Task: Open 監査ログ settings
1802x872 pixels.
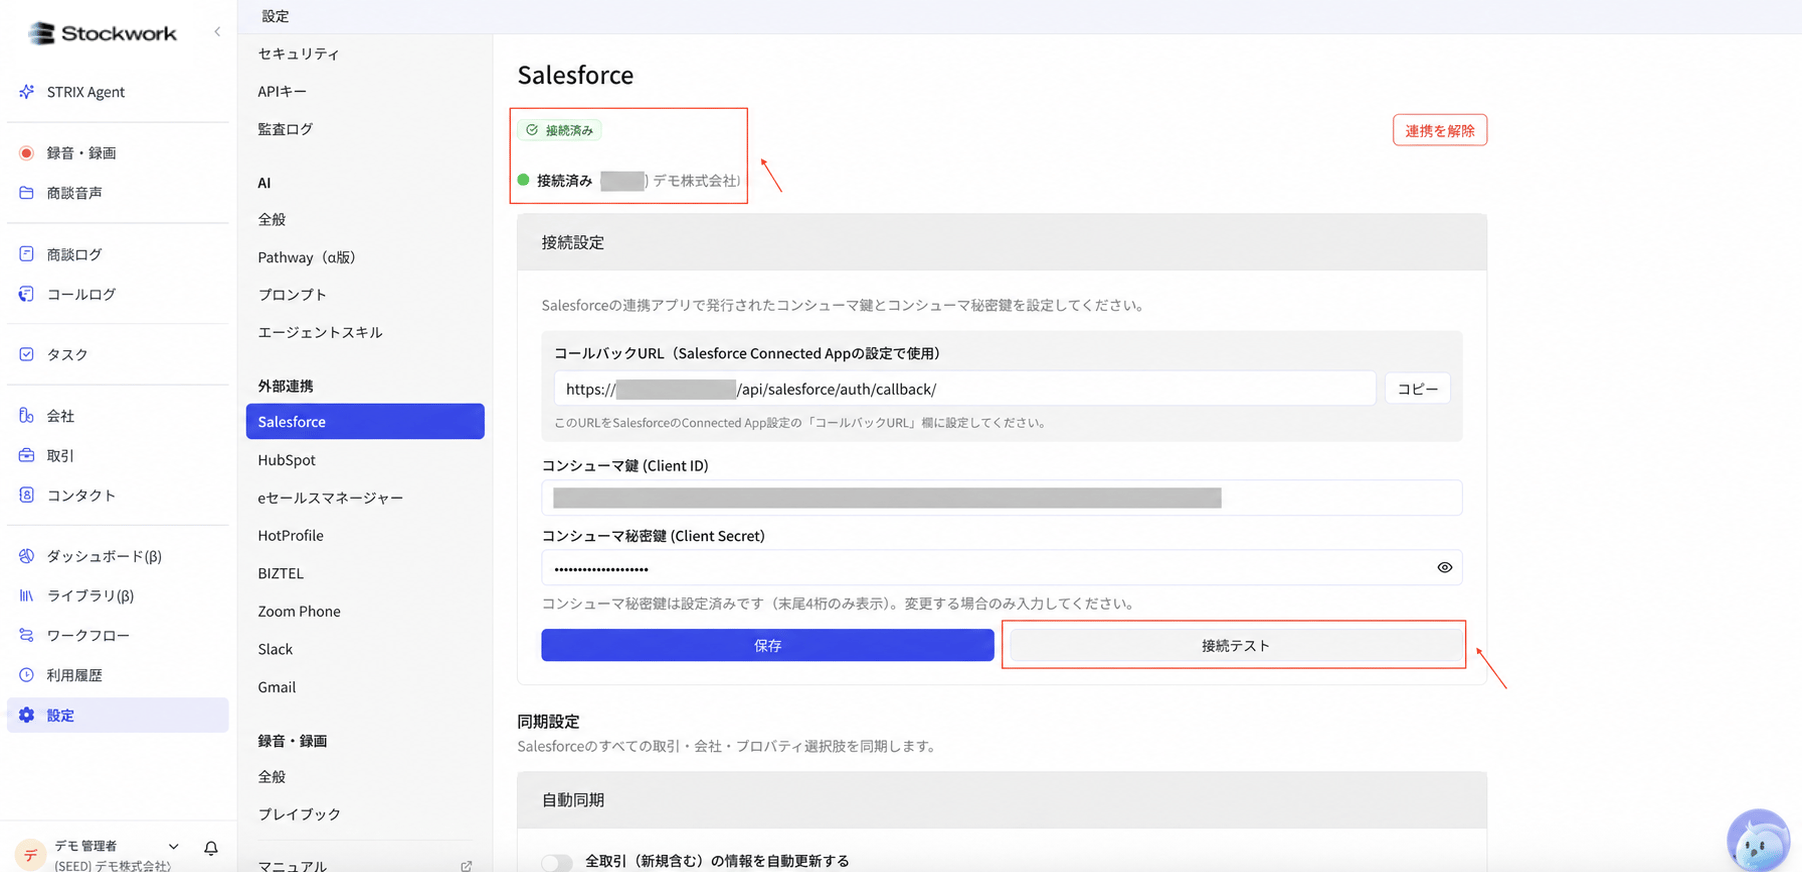Action: pos(285,129)
